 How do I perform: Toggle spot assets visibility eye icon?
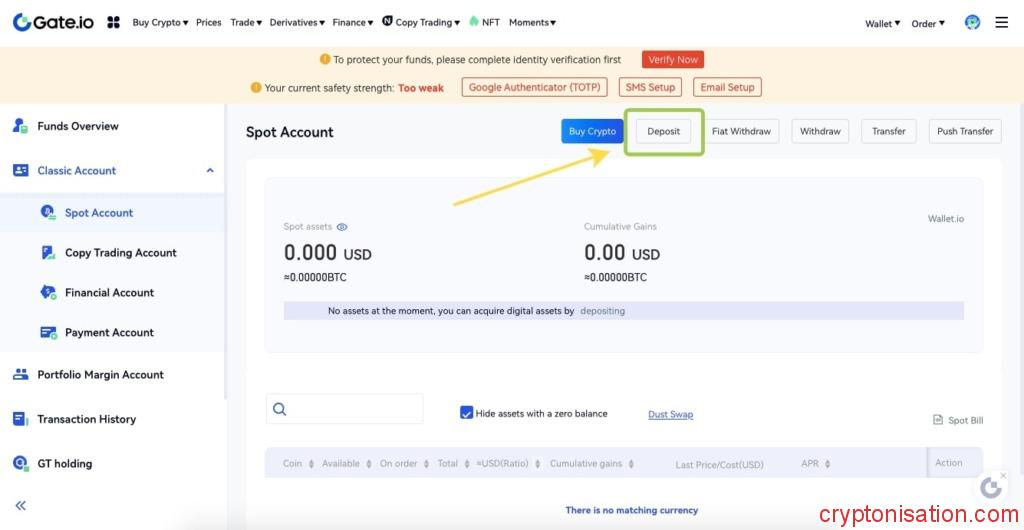click(x=342, y=227)
